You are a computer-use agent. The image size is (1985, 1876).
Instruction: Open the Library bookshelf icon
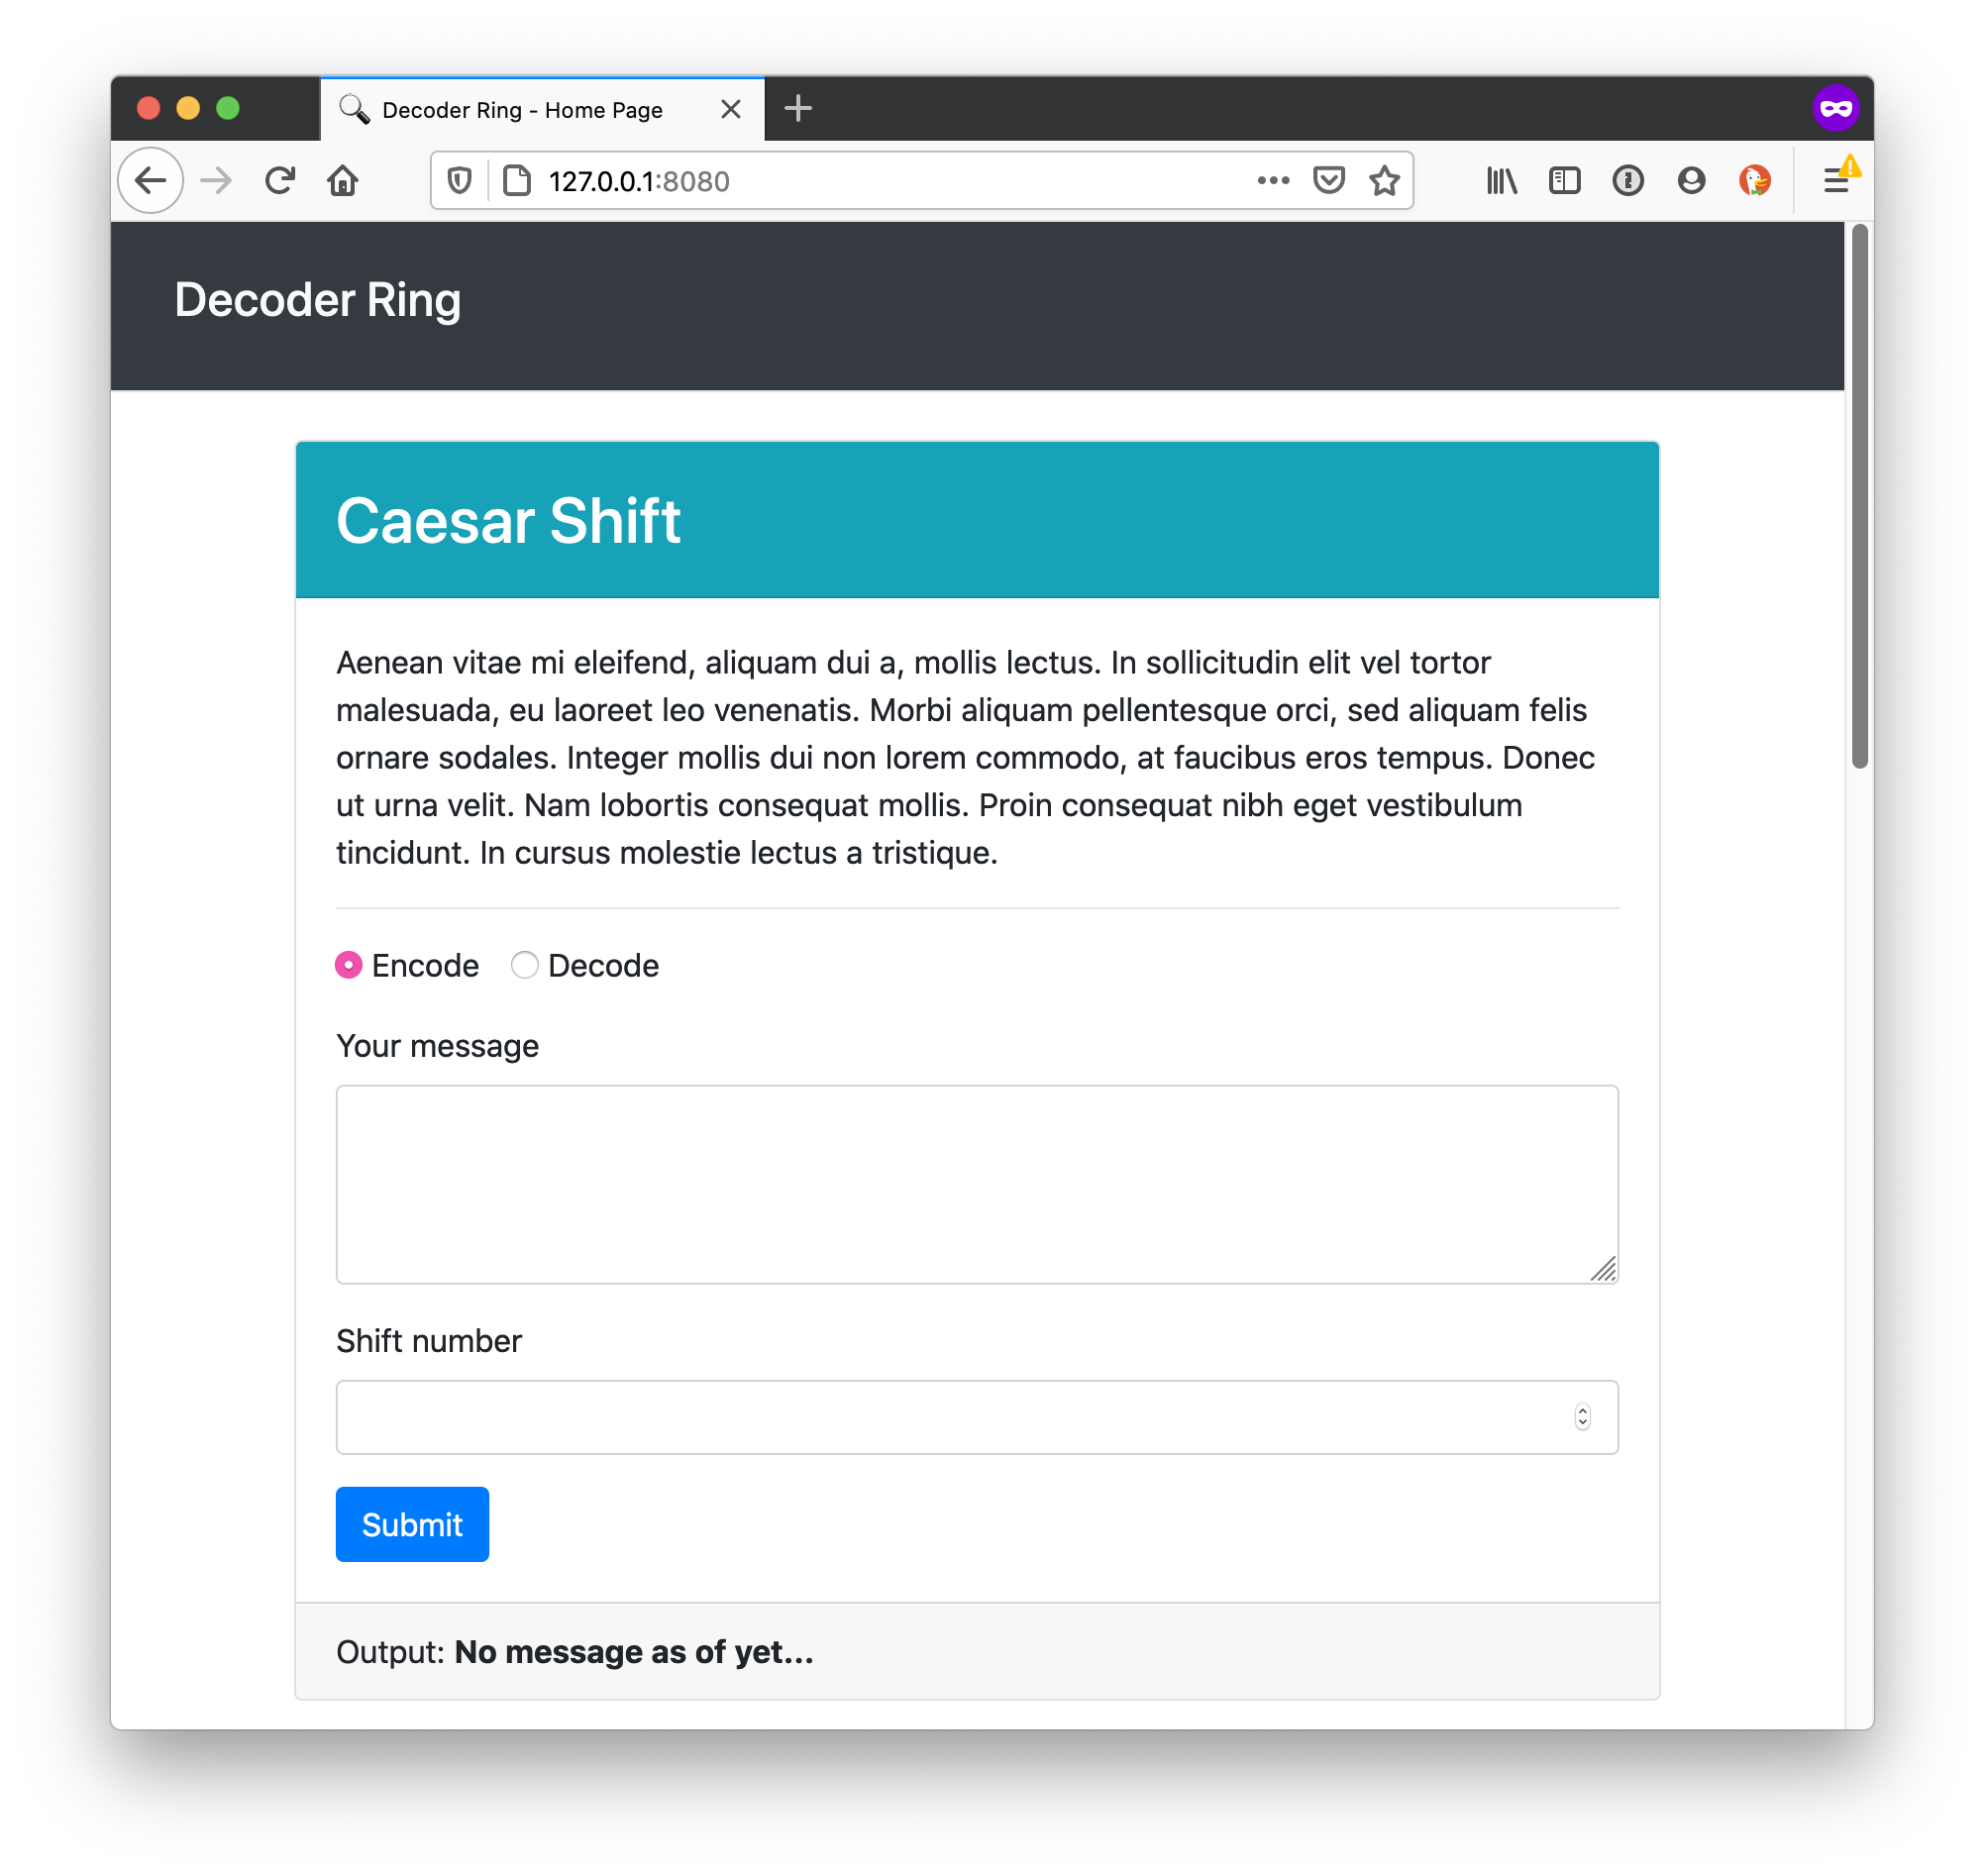pyautogui.click(x=1501, y=181)
